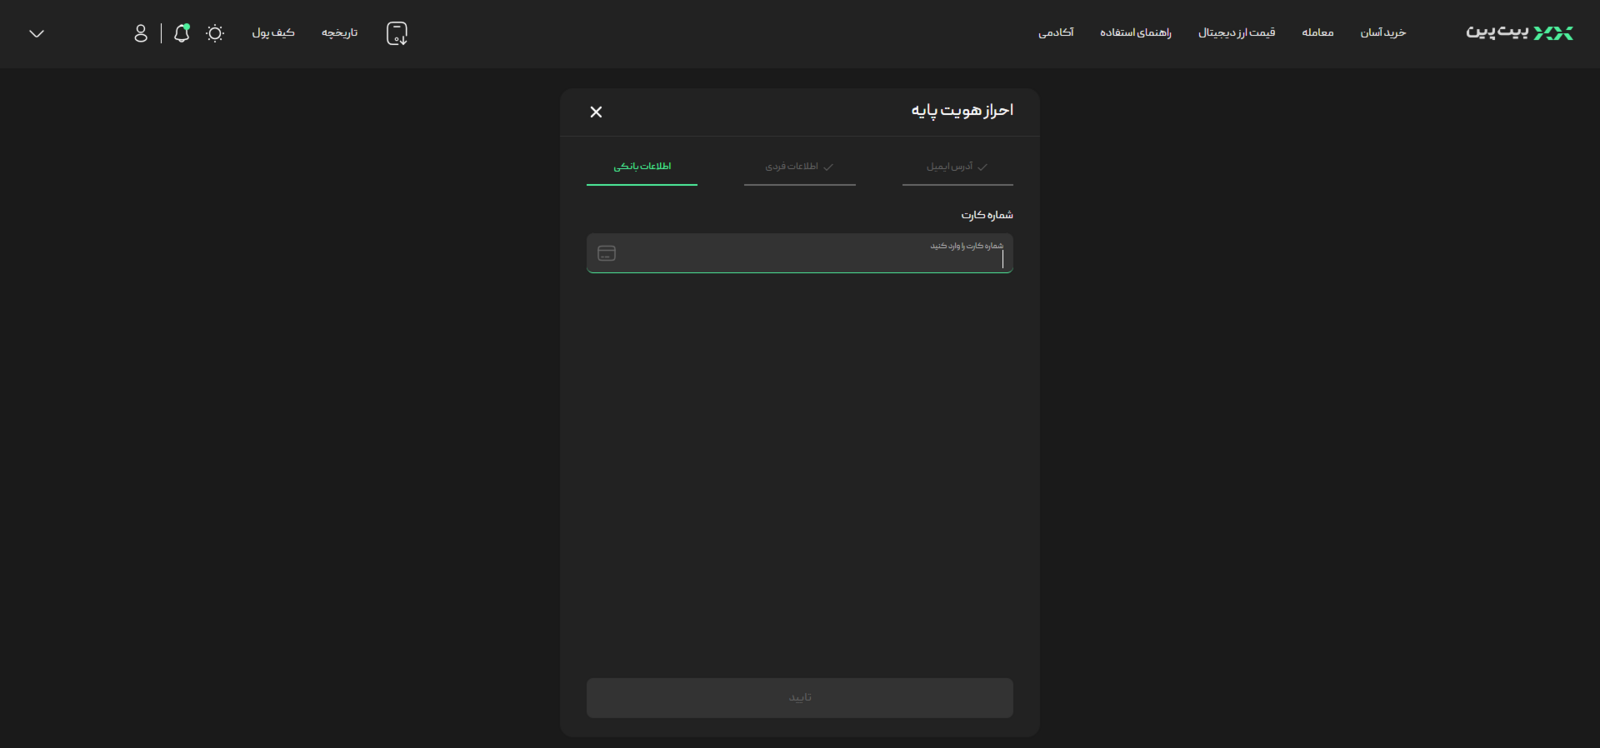Close the احراز هویت پایه dialog

click(596, 112)
